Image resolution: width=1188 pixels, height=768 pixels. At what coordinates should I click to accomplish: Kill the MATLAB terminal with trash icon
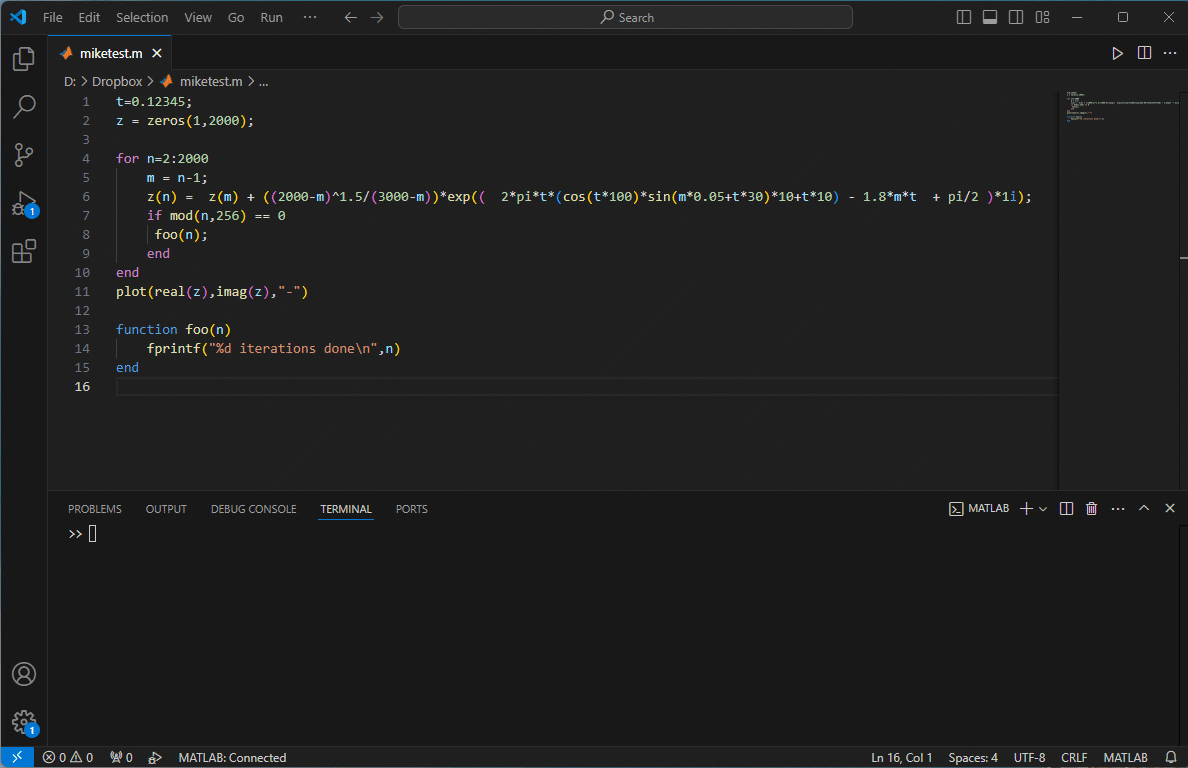(1092, 509)
